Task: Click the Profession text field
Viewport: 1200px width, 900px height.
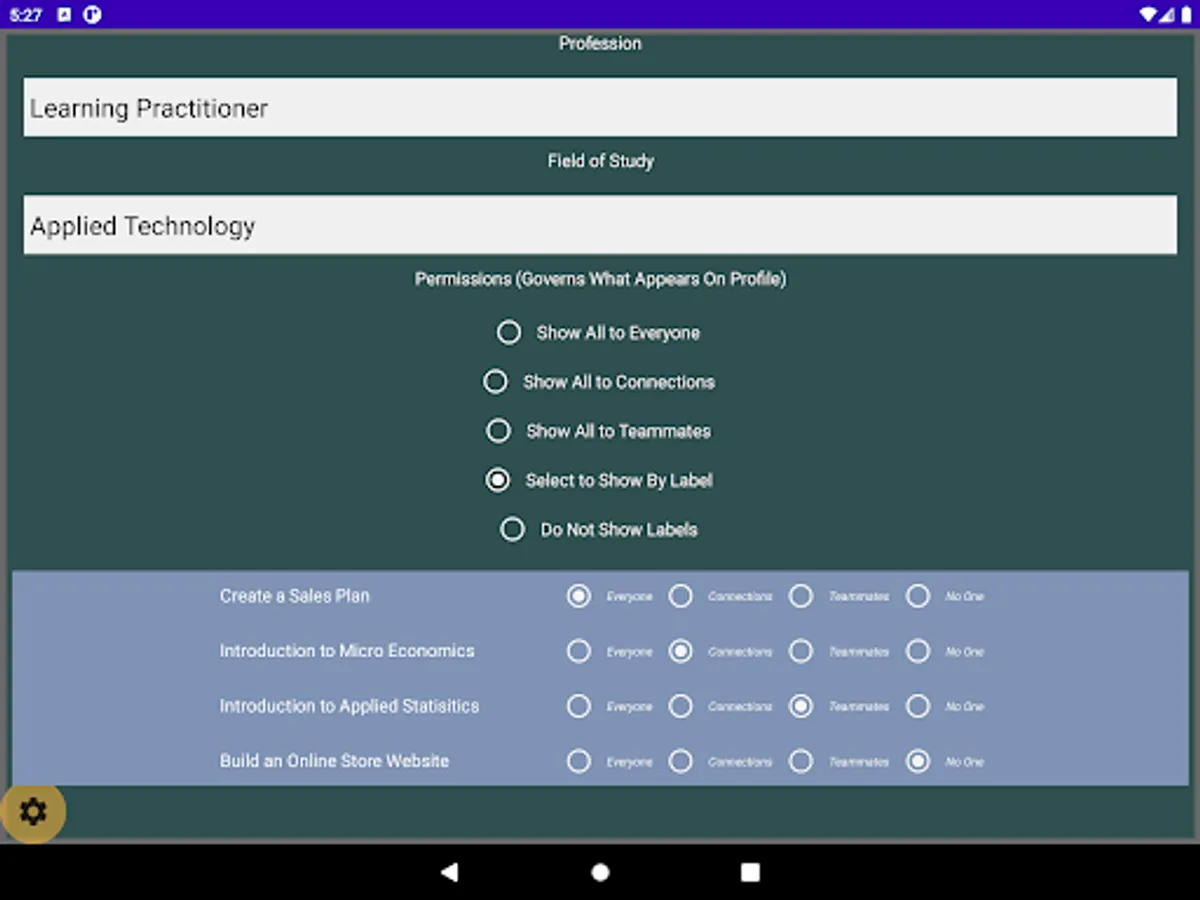Action: pyautogui.click(x=600, y=107)
